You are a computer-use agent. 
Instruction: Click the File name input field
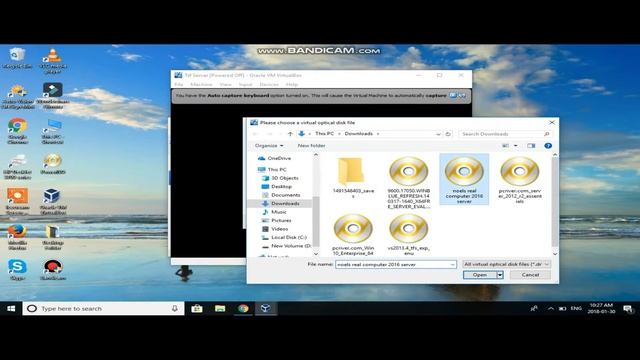[396, 264]
